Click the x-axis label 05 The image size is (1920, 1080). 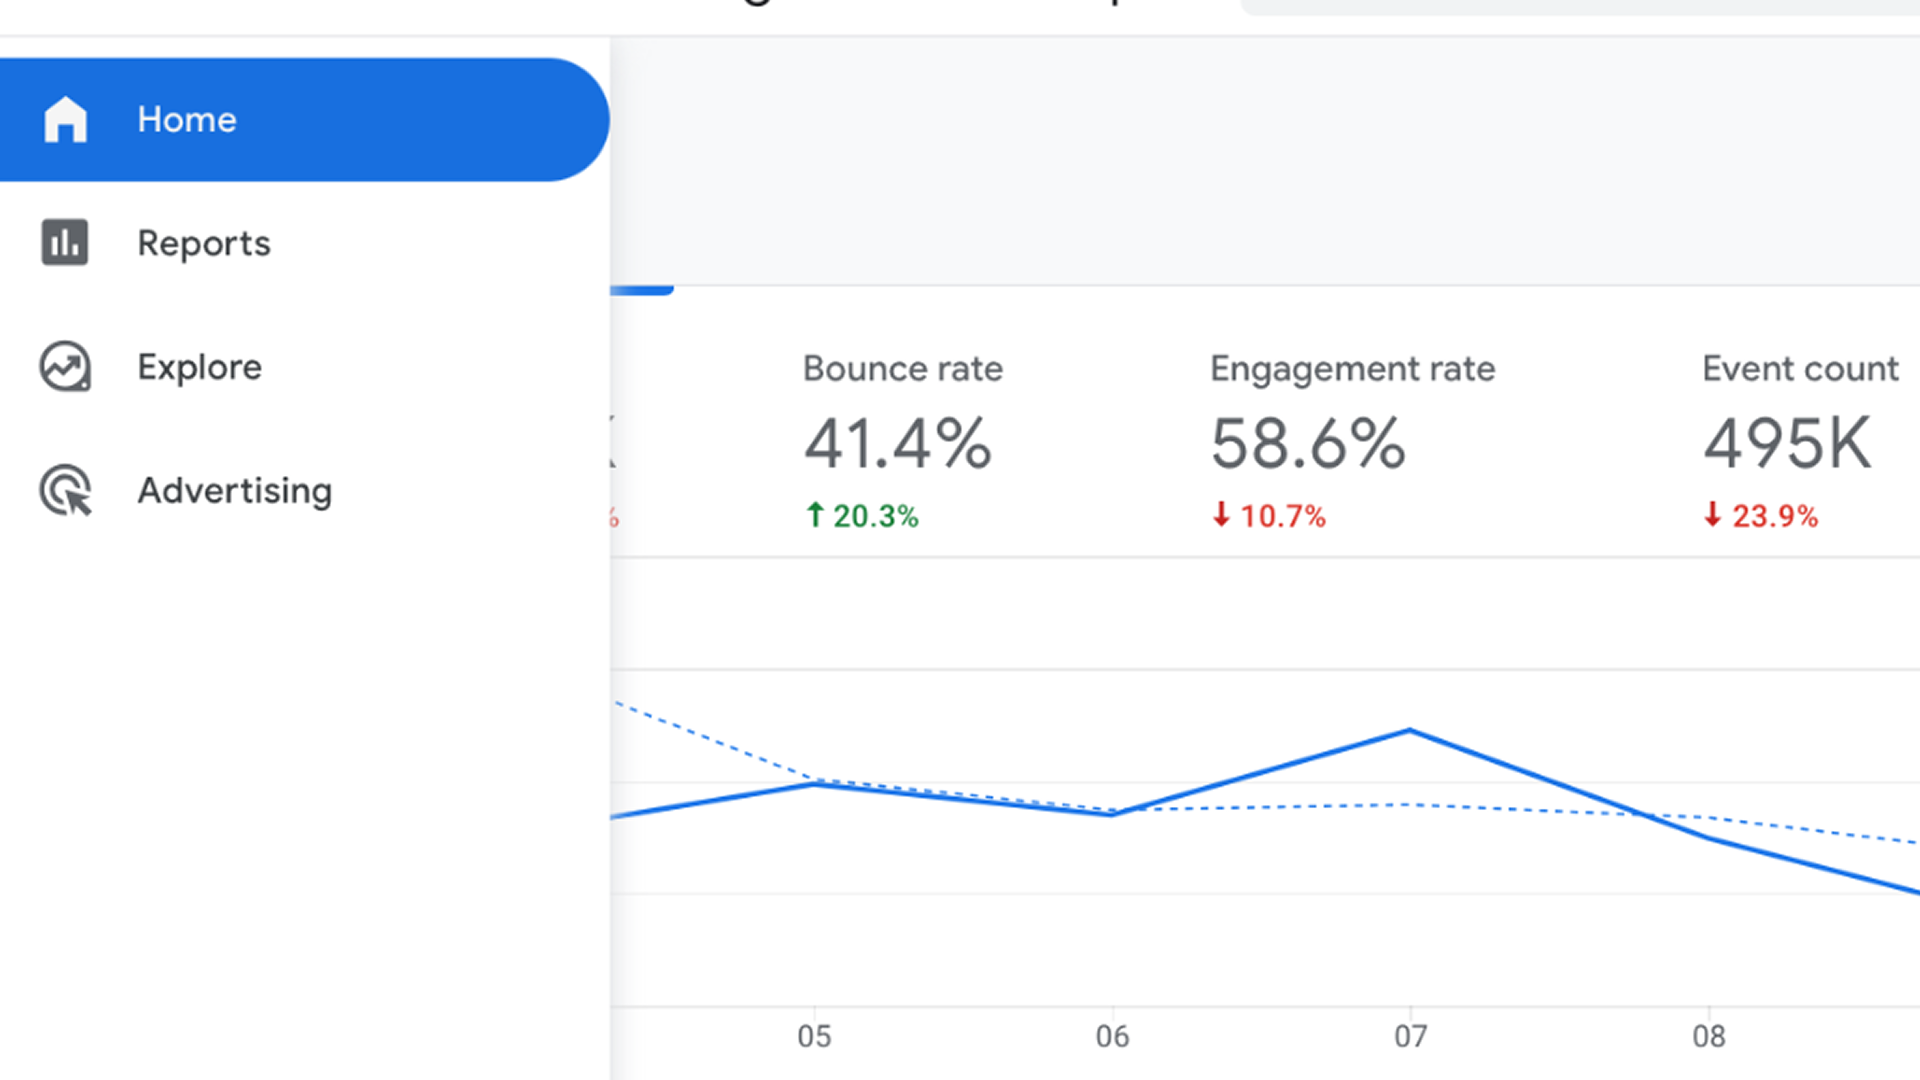pyautogui.click(x=814, y=1036)
